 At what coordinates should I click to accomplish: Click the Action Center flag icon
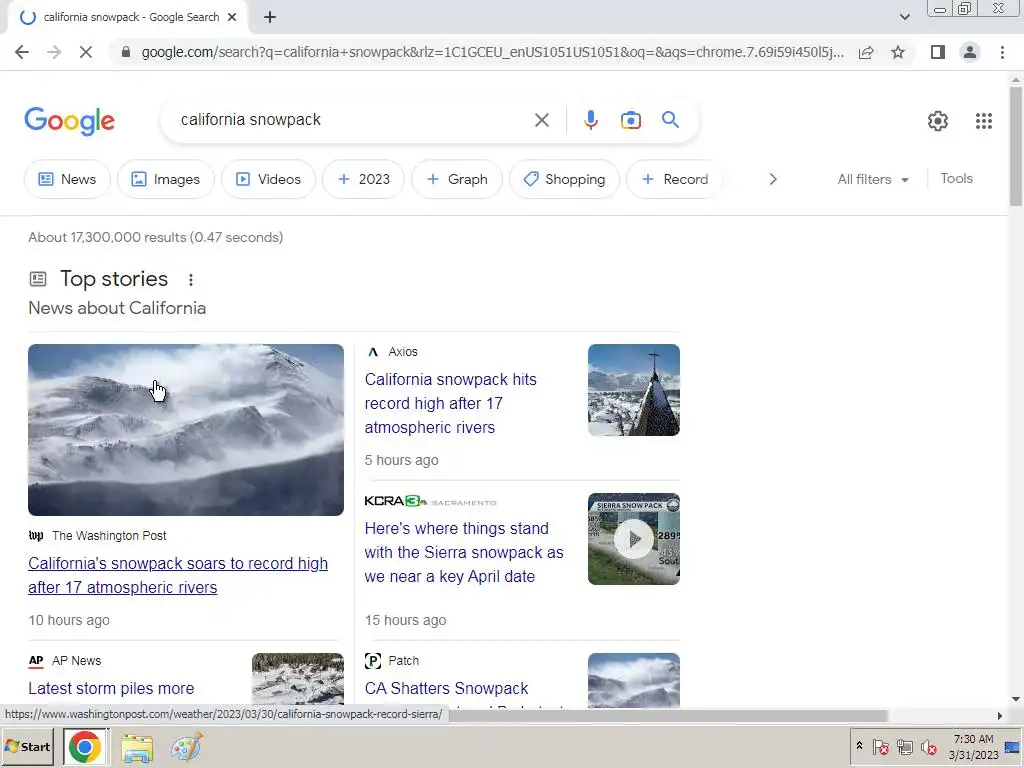tap(880, 746)
